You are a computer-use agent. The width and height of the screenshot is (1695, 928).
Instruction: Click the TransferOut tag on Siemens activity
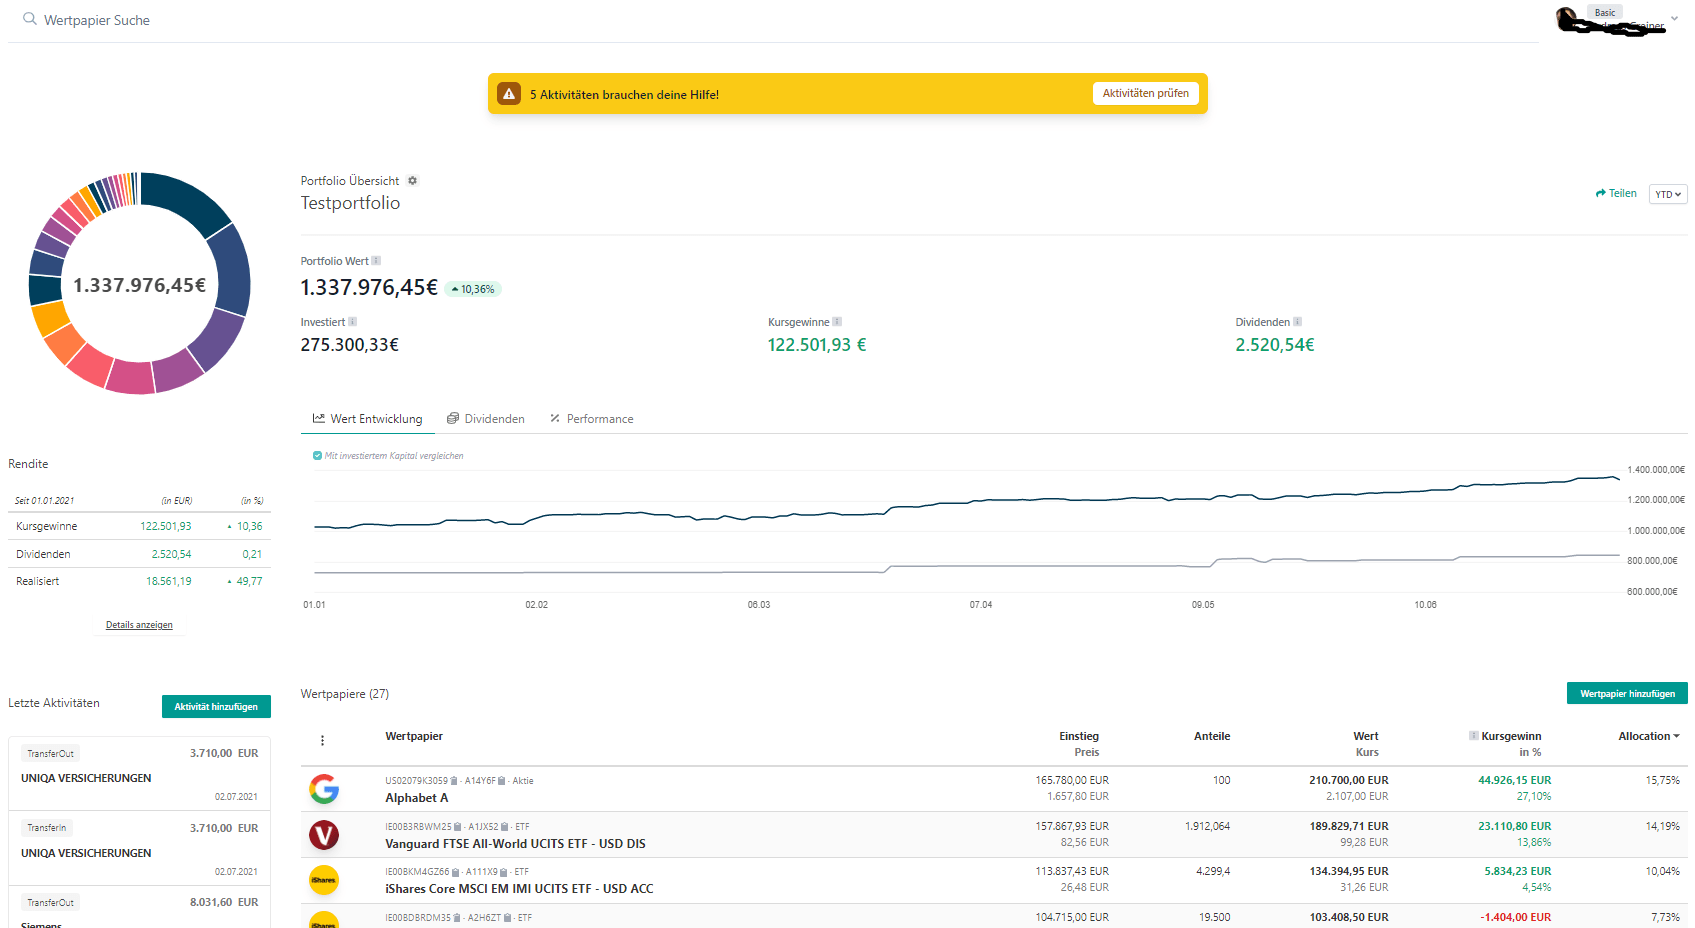tap(51, 903)
